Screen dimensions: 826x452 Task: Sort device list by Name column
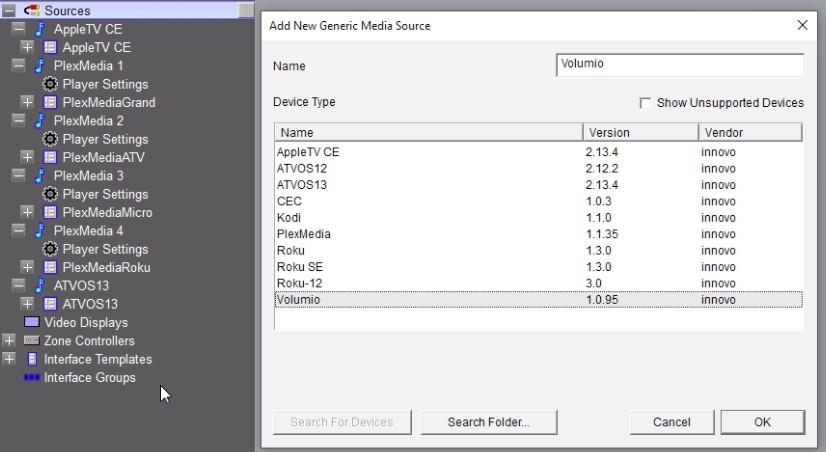[428, 132]
